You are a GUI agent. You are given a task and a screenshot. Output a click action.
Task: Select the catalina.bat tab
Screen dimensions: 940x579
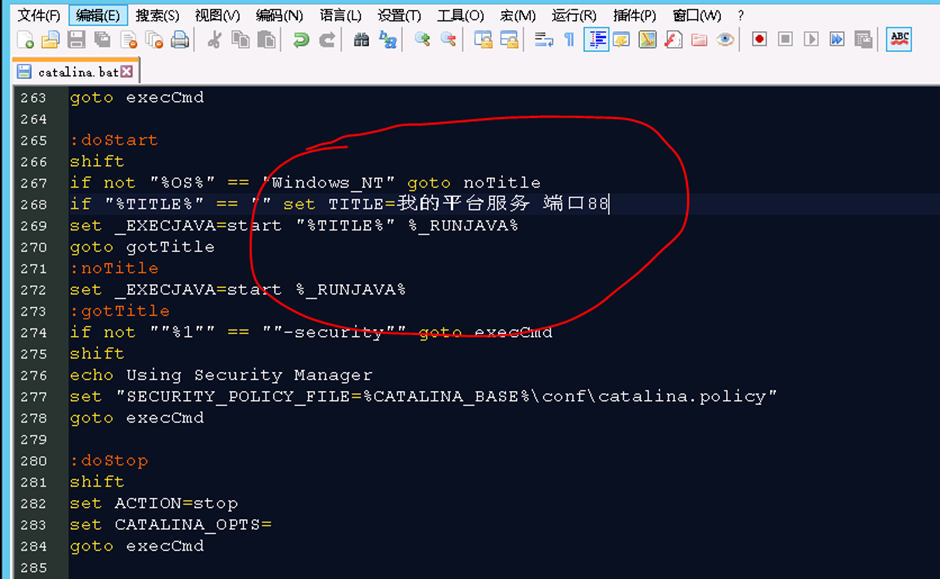pyautogui.click(x=75, y=71)
